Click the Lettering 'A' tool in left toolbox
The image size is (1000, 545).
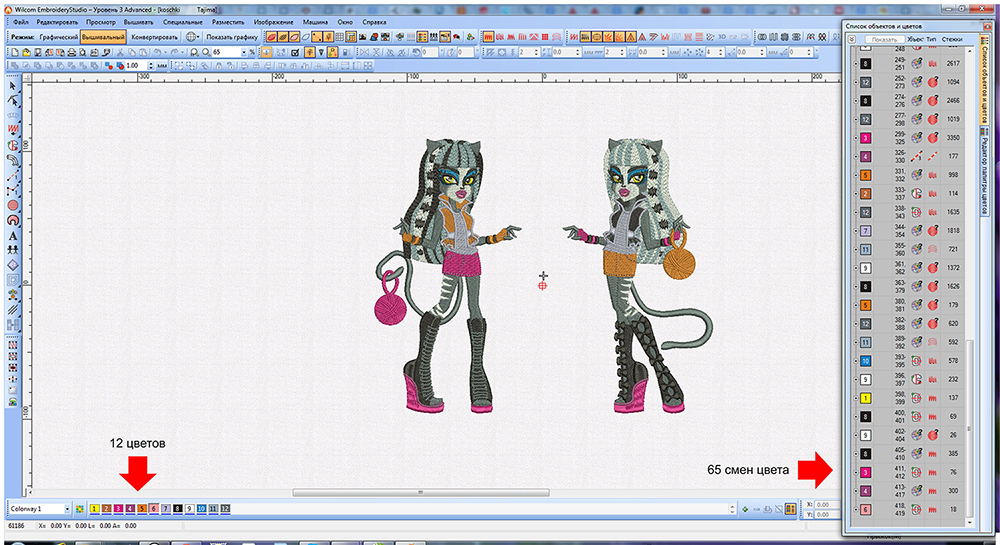pyautogui.click(x=13, y=237)
